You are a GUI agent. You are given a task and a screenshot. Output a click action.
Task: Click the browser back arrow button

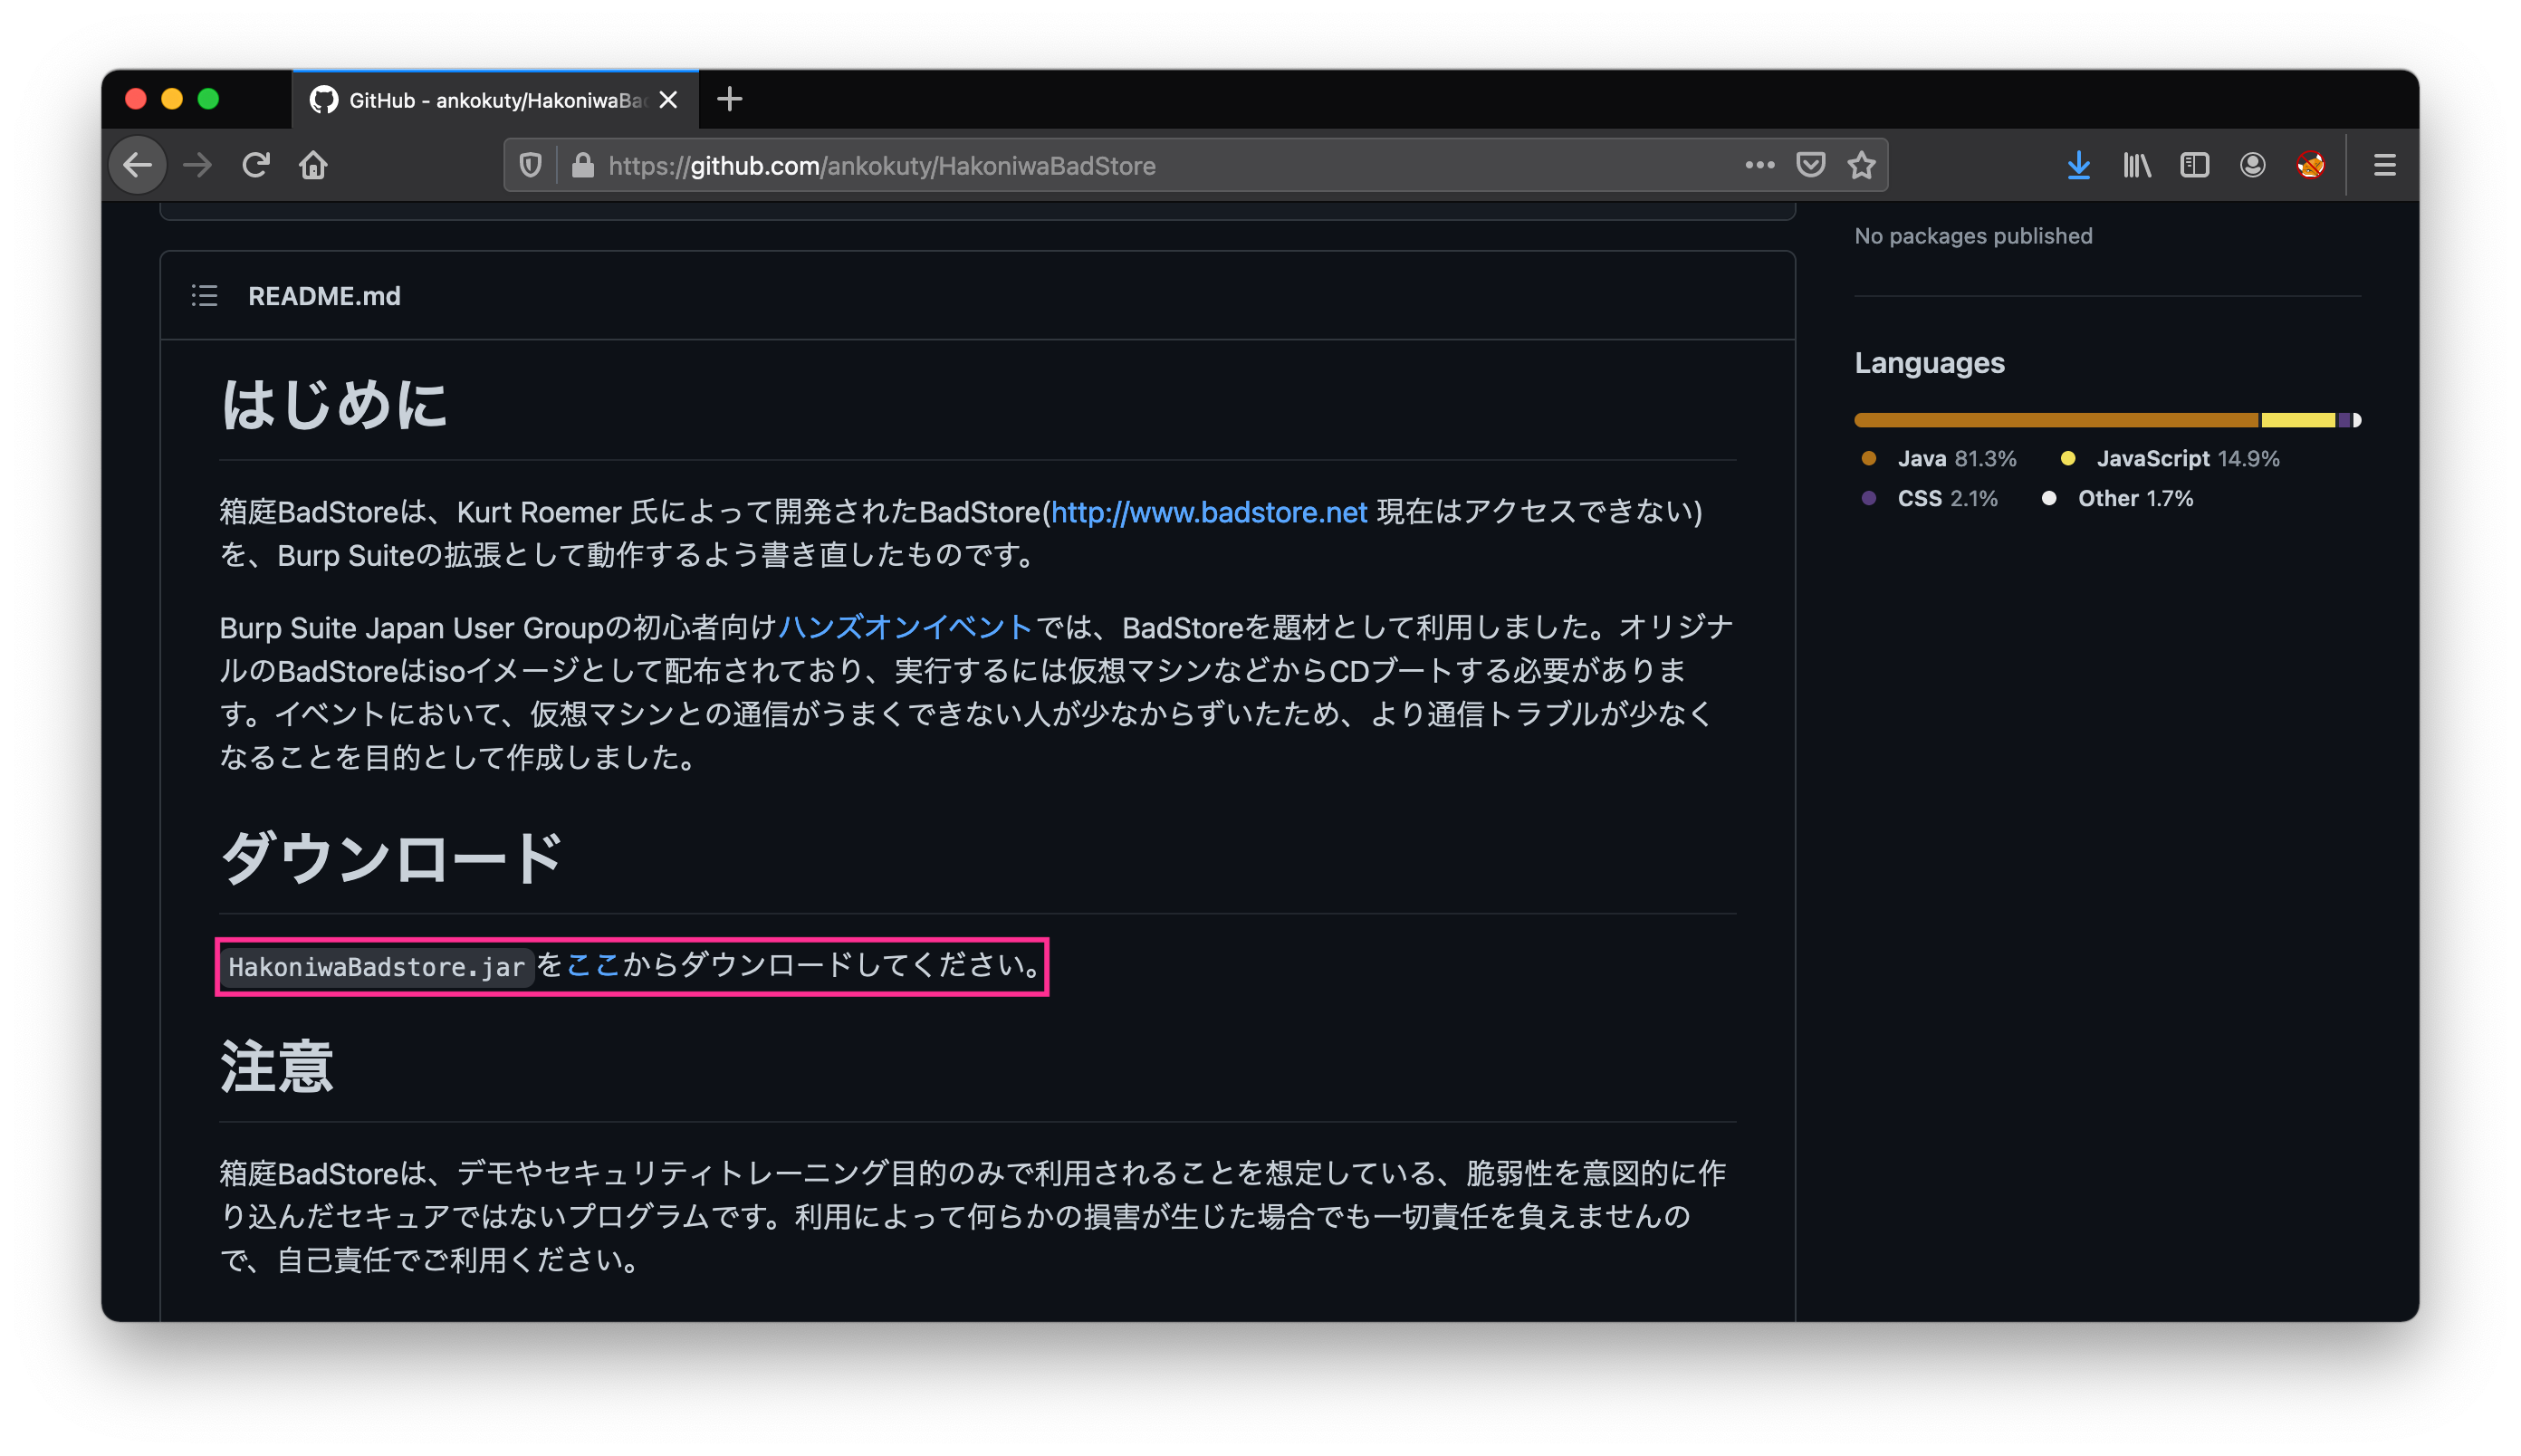tap(138, 165)
